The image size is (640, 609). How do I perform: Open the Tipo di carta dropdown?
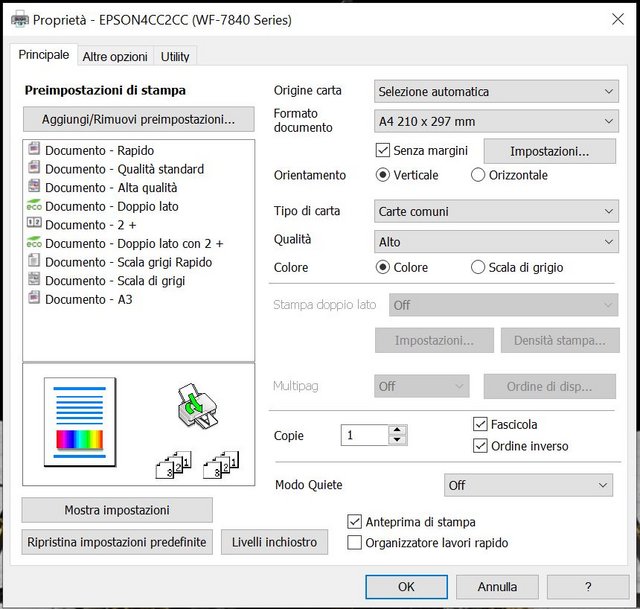click(496, 211)
